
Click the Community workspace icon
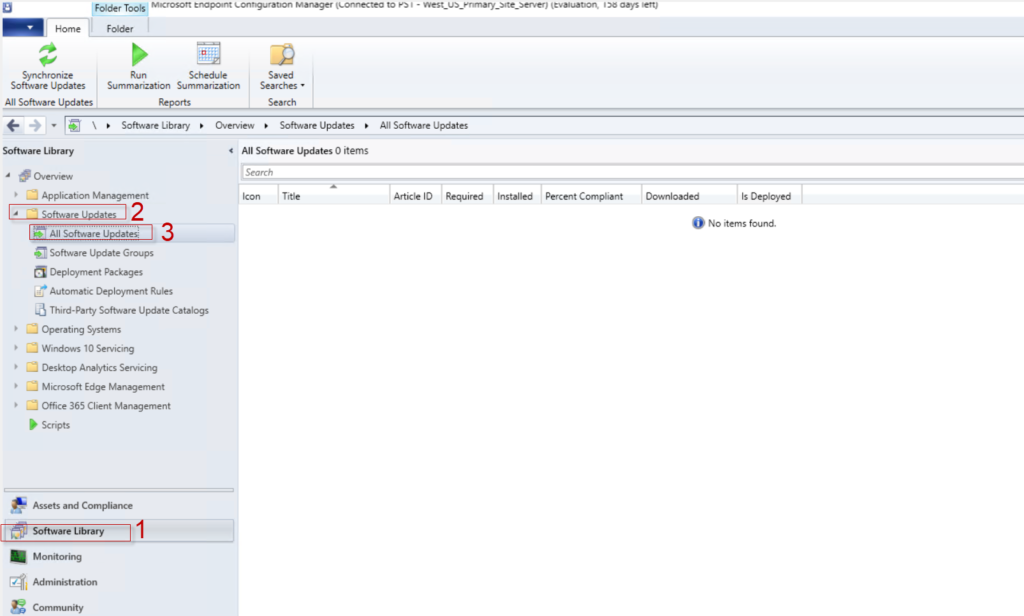18,607
